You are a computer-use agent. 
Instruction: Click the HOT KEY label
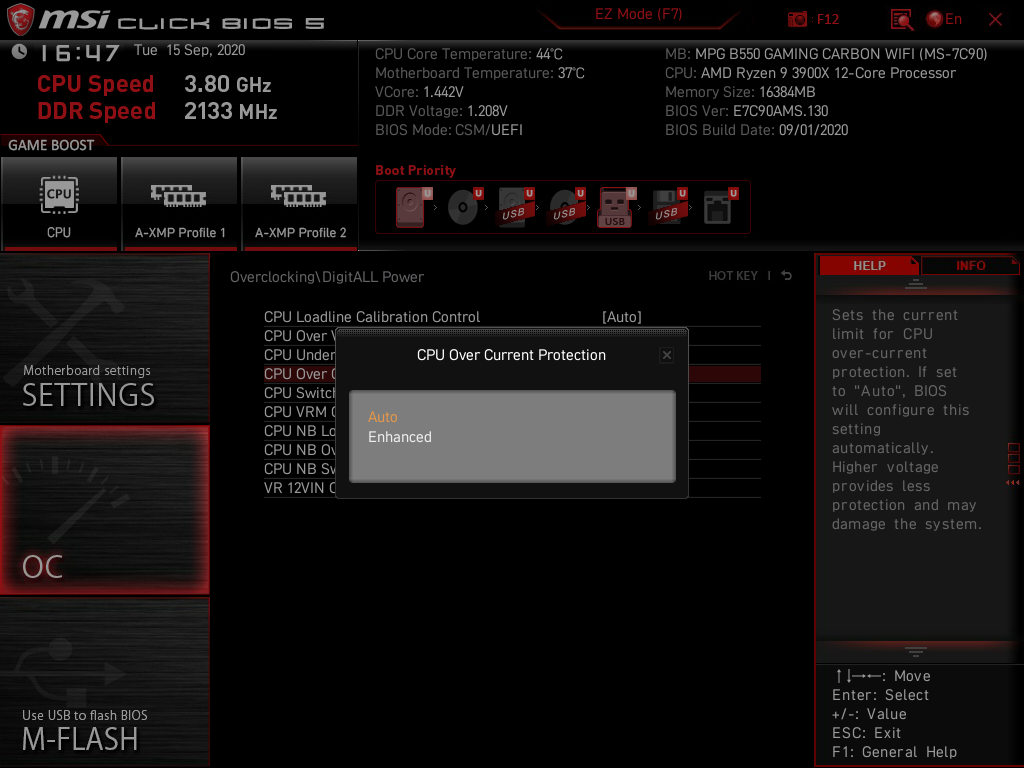coord(733,276)
